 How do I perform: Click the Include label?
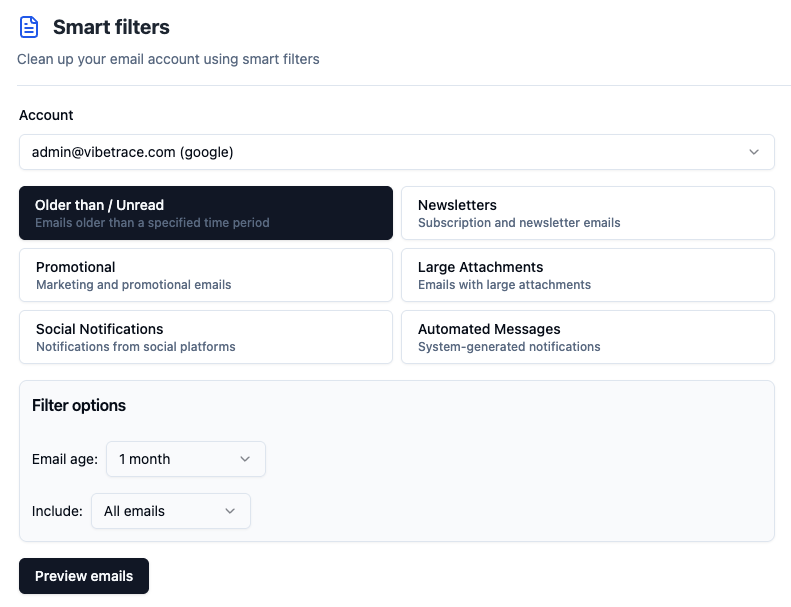[57, 511]
